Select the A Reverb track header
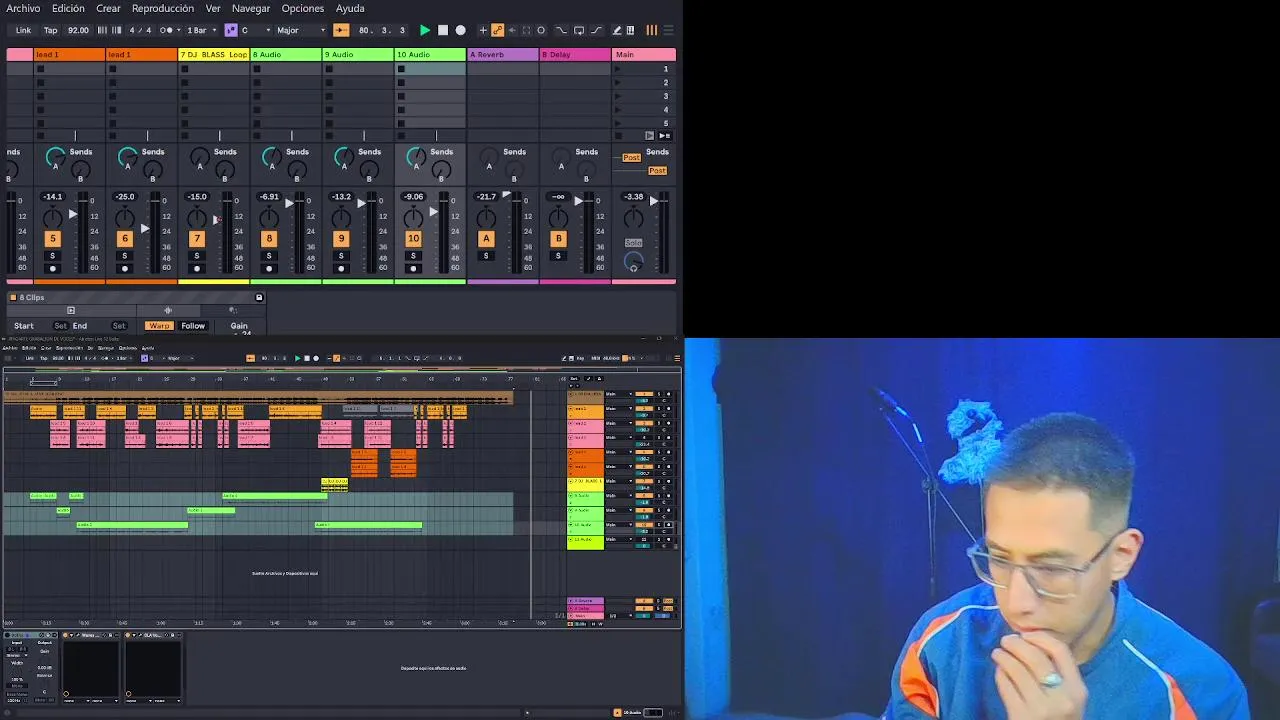The image size is (1280, 720). click(503, 54)
